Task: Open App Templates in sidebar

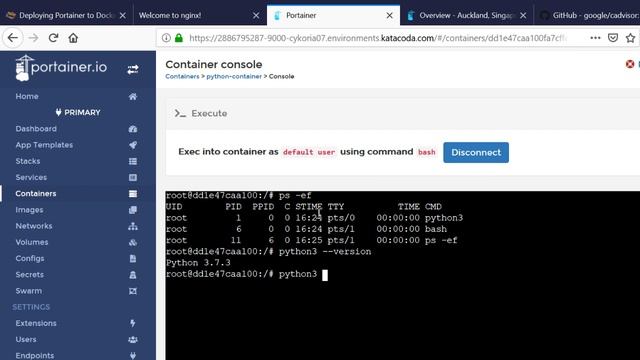Action: point(44,145)
